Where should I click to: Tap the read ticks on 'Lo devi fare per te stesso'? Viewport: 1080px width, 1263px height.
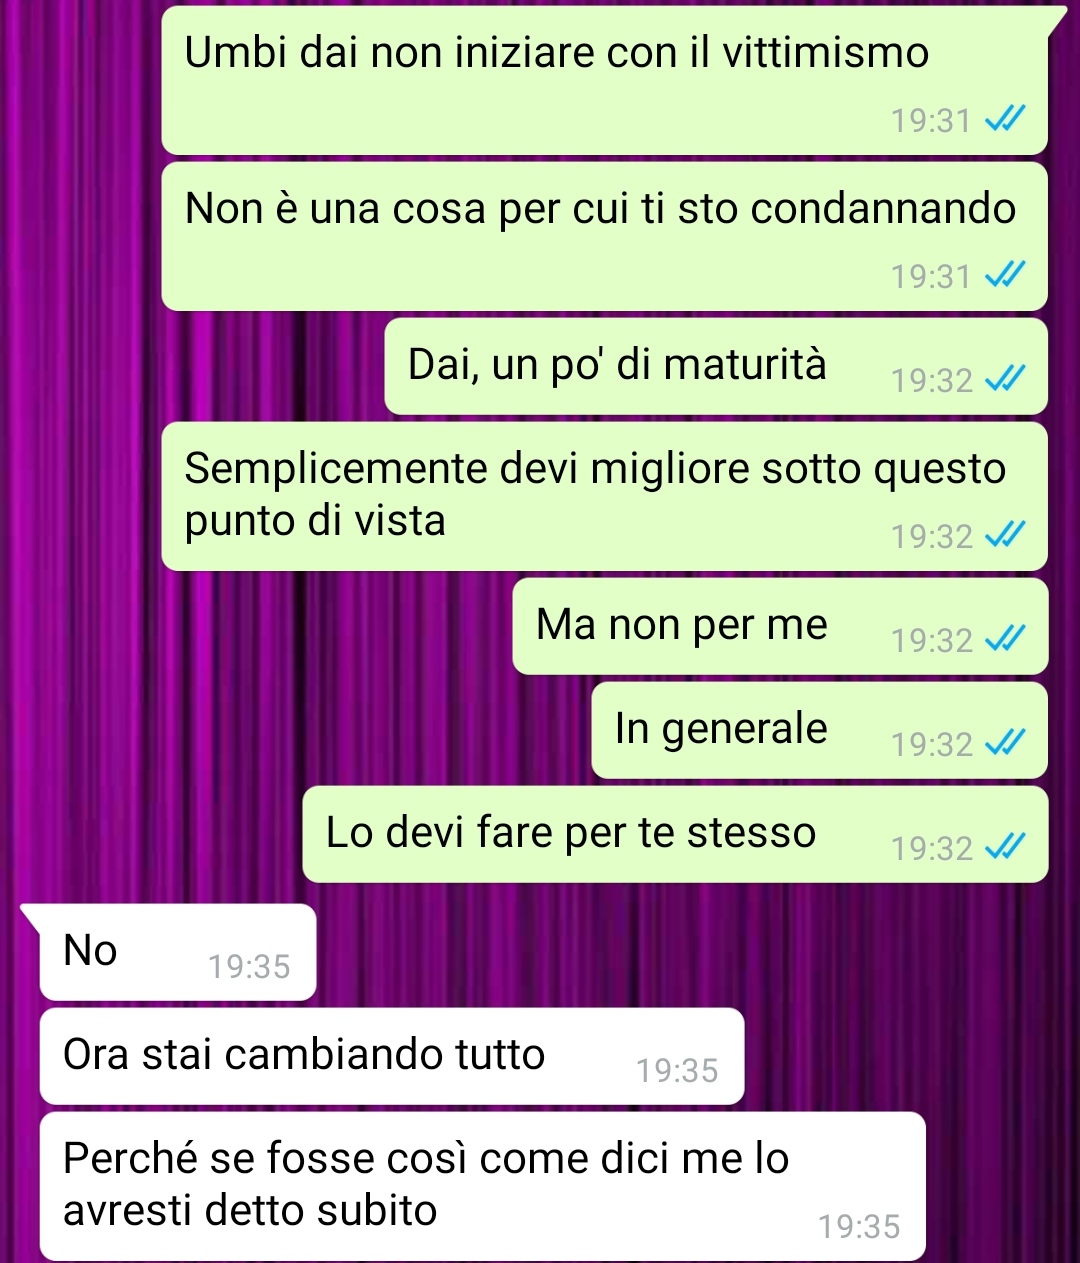click(x=1005, y=848)
